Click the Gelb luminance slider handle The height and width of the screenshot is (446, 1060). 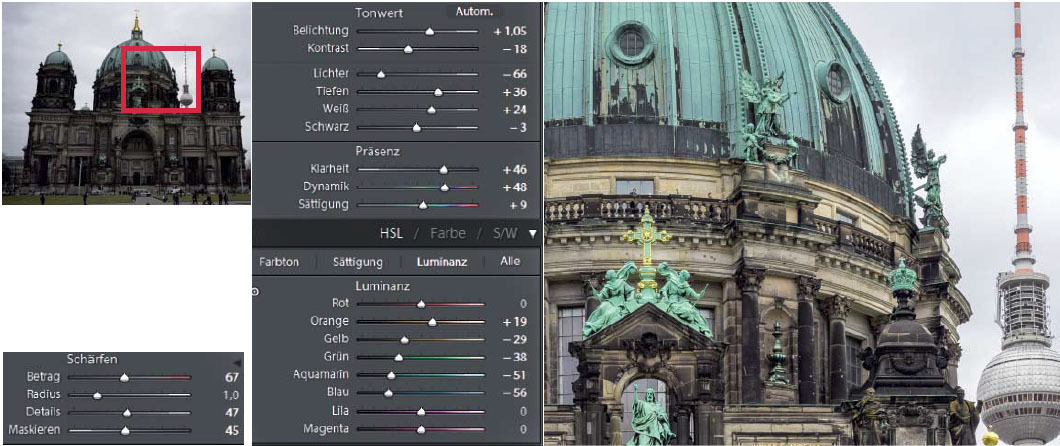click(x=404, y=340)
